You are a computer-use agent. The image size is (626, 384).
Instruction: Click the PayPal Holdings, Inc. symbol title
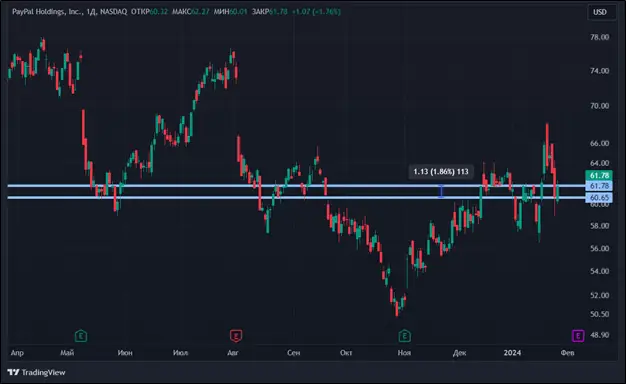tap(46, 12)
